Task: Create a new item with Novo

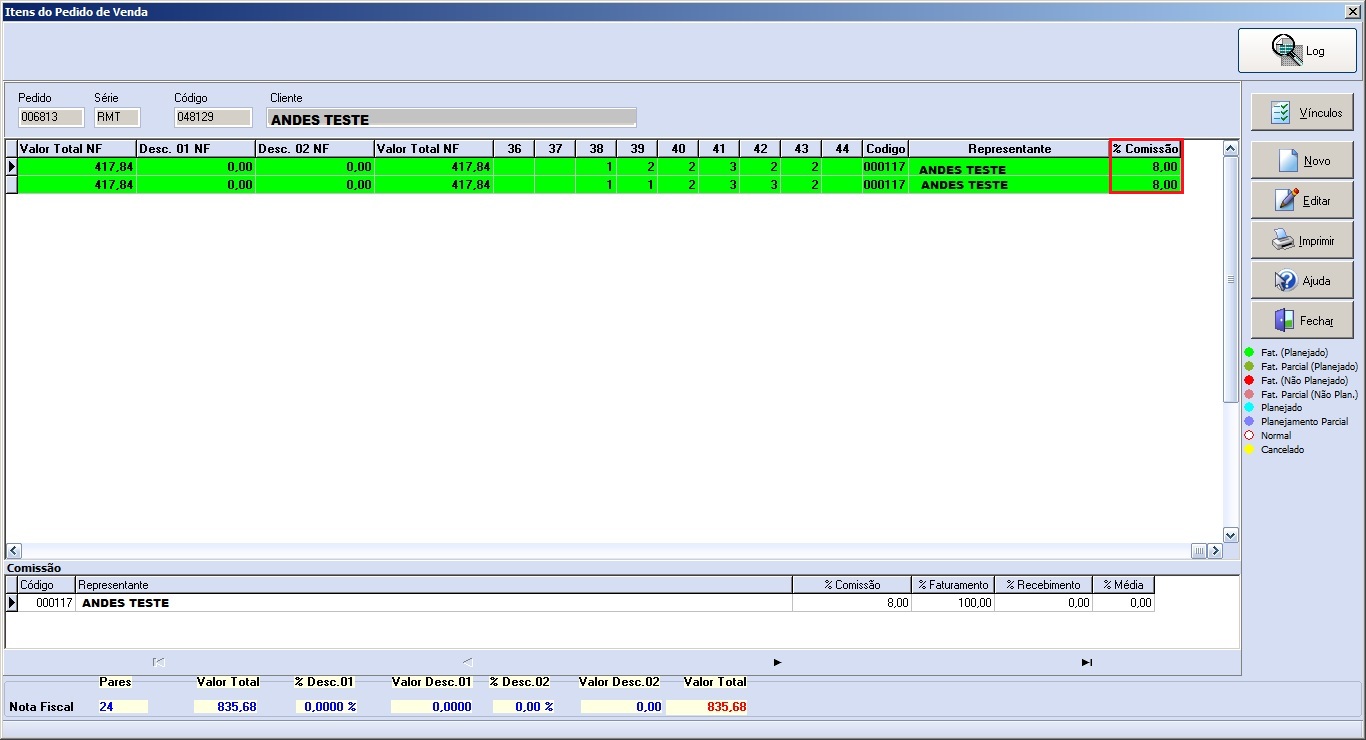Action: 1302,160
